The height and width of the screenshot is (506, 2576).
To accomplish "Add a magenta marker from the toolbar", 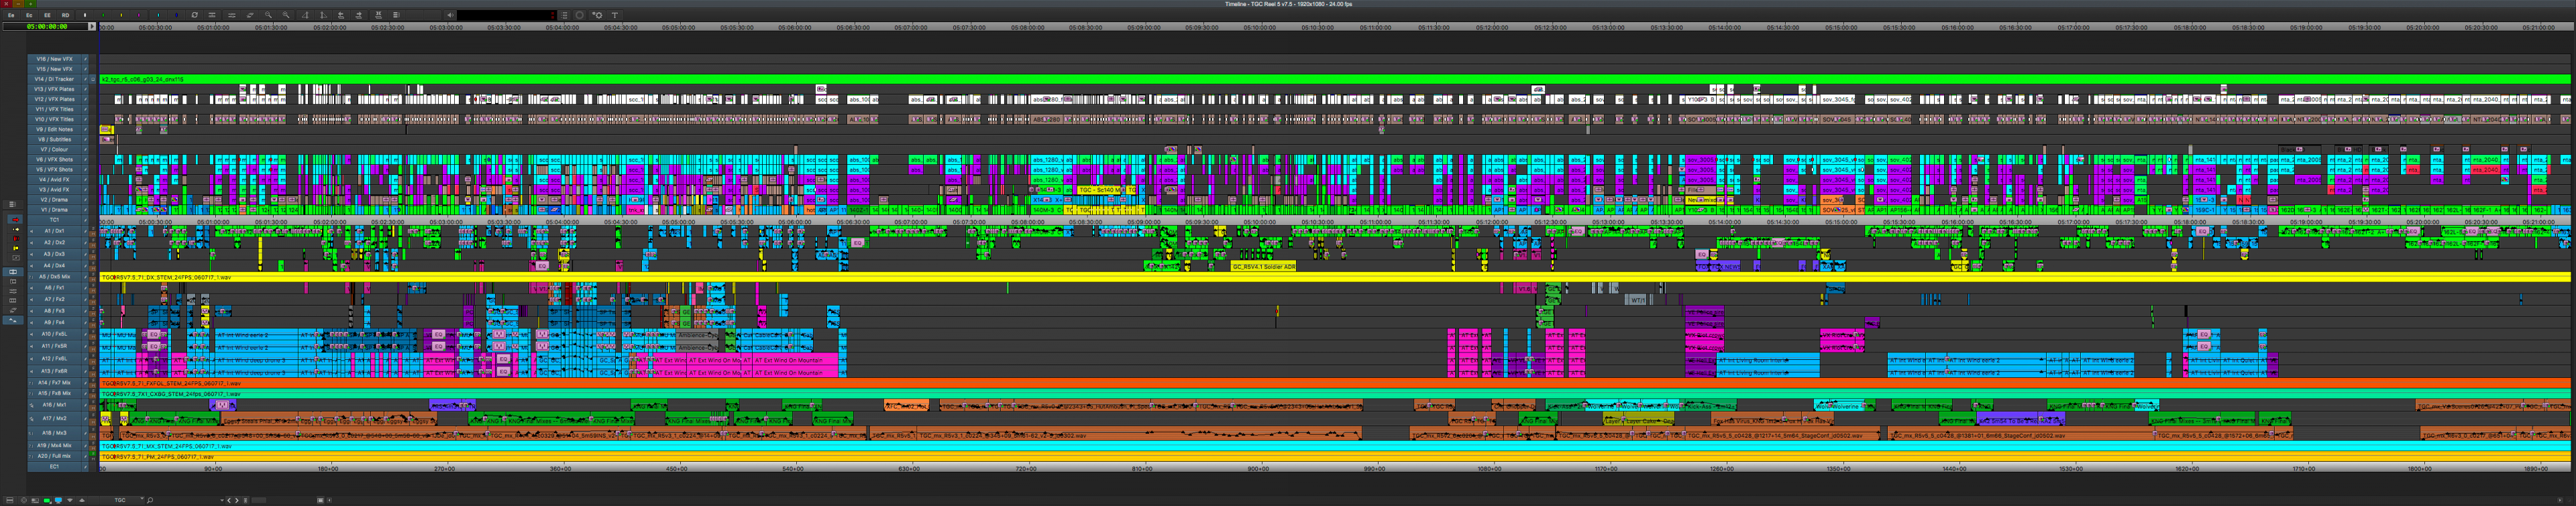I will [x=139, y=15].
